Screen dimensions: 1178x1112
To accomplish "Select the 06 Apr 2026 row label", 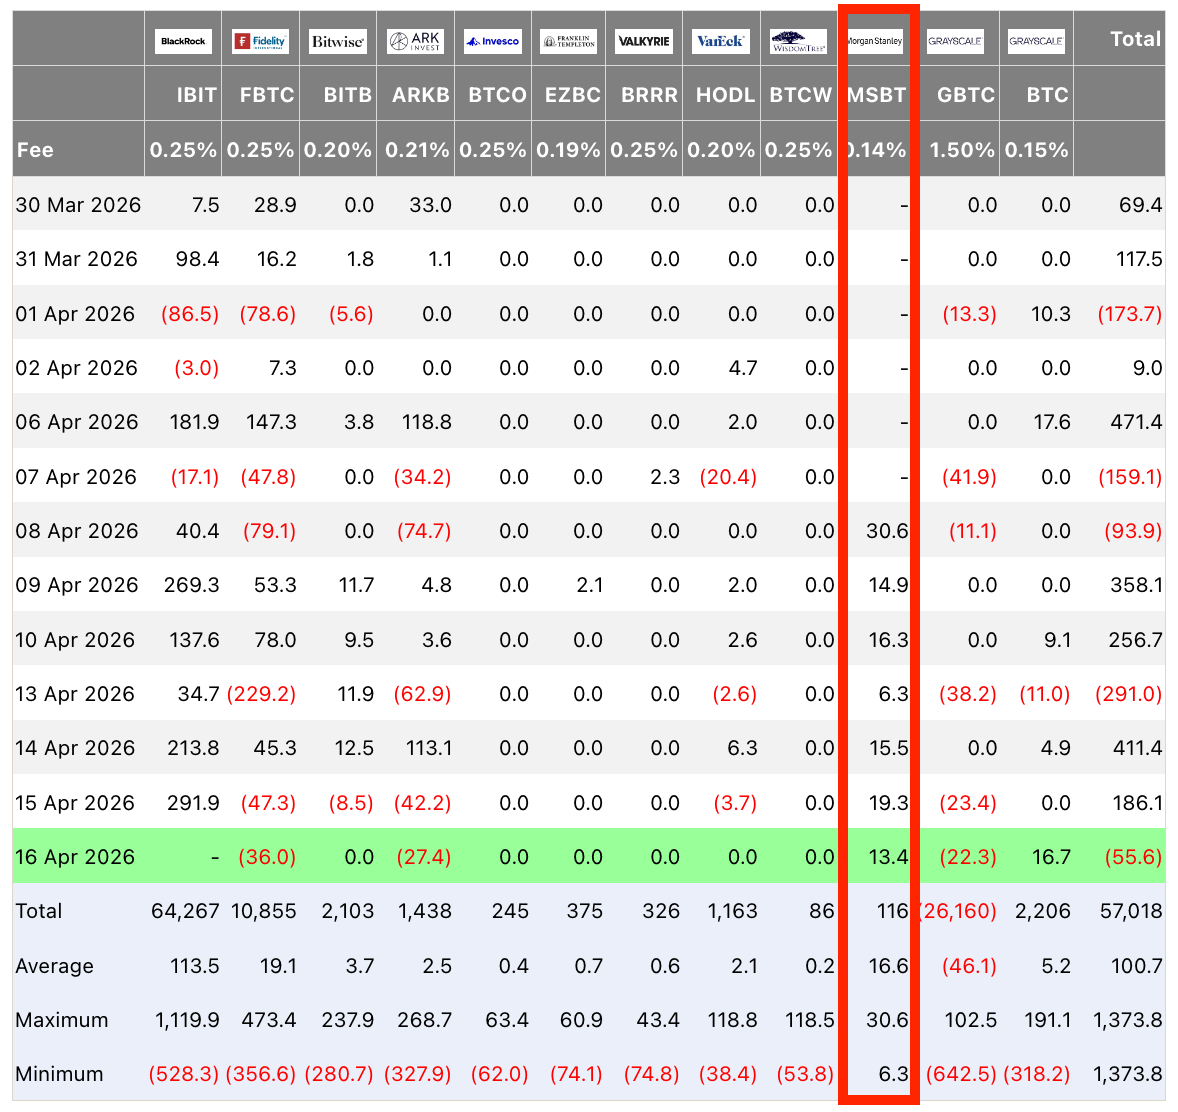I will [x=77, y=422].
